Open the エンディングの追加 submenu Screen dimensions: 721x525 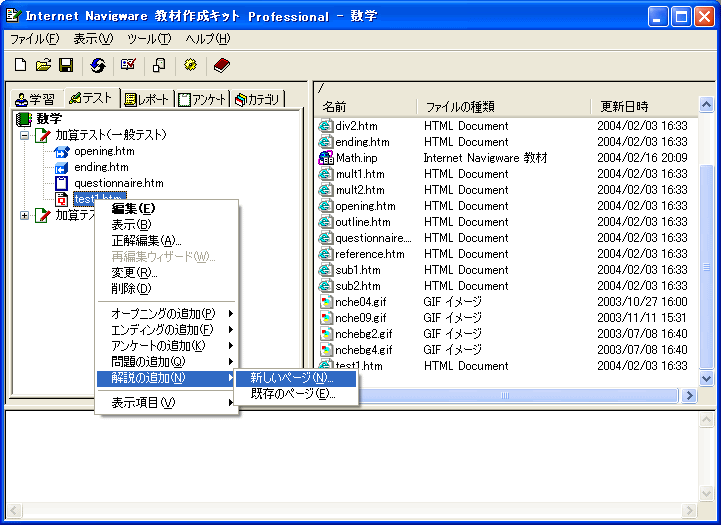[167, 330]
